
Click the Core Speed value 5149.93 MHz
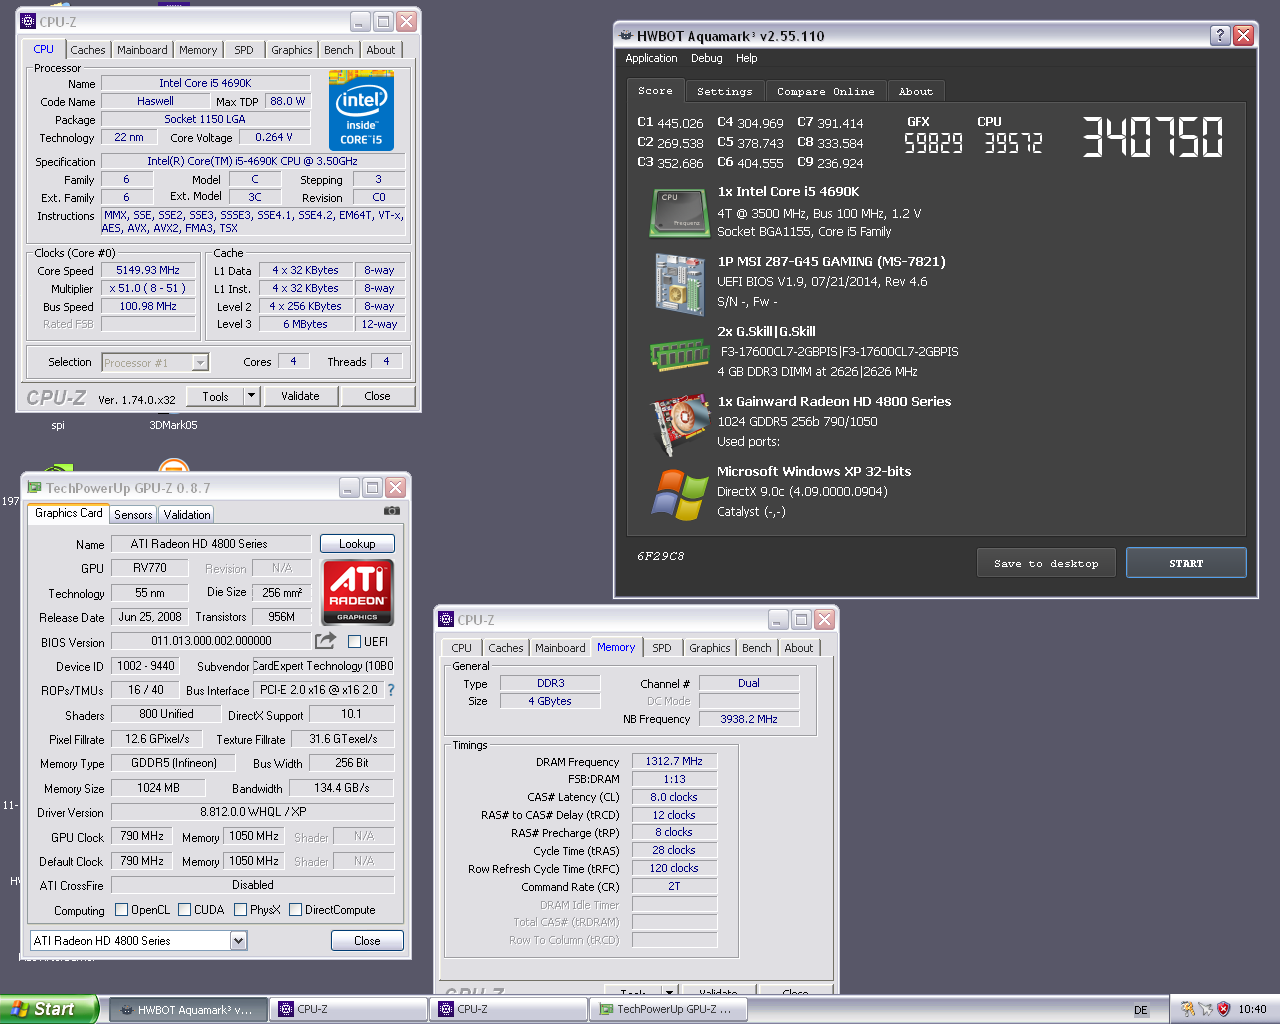click(x=148, y=270)
